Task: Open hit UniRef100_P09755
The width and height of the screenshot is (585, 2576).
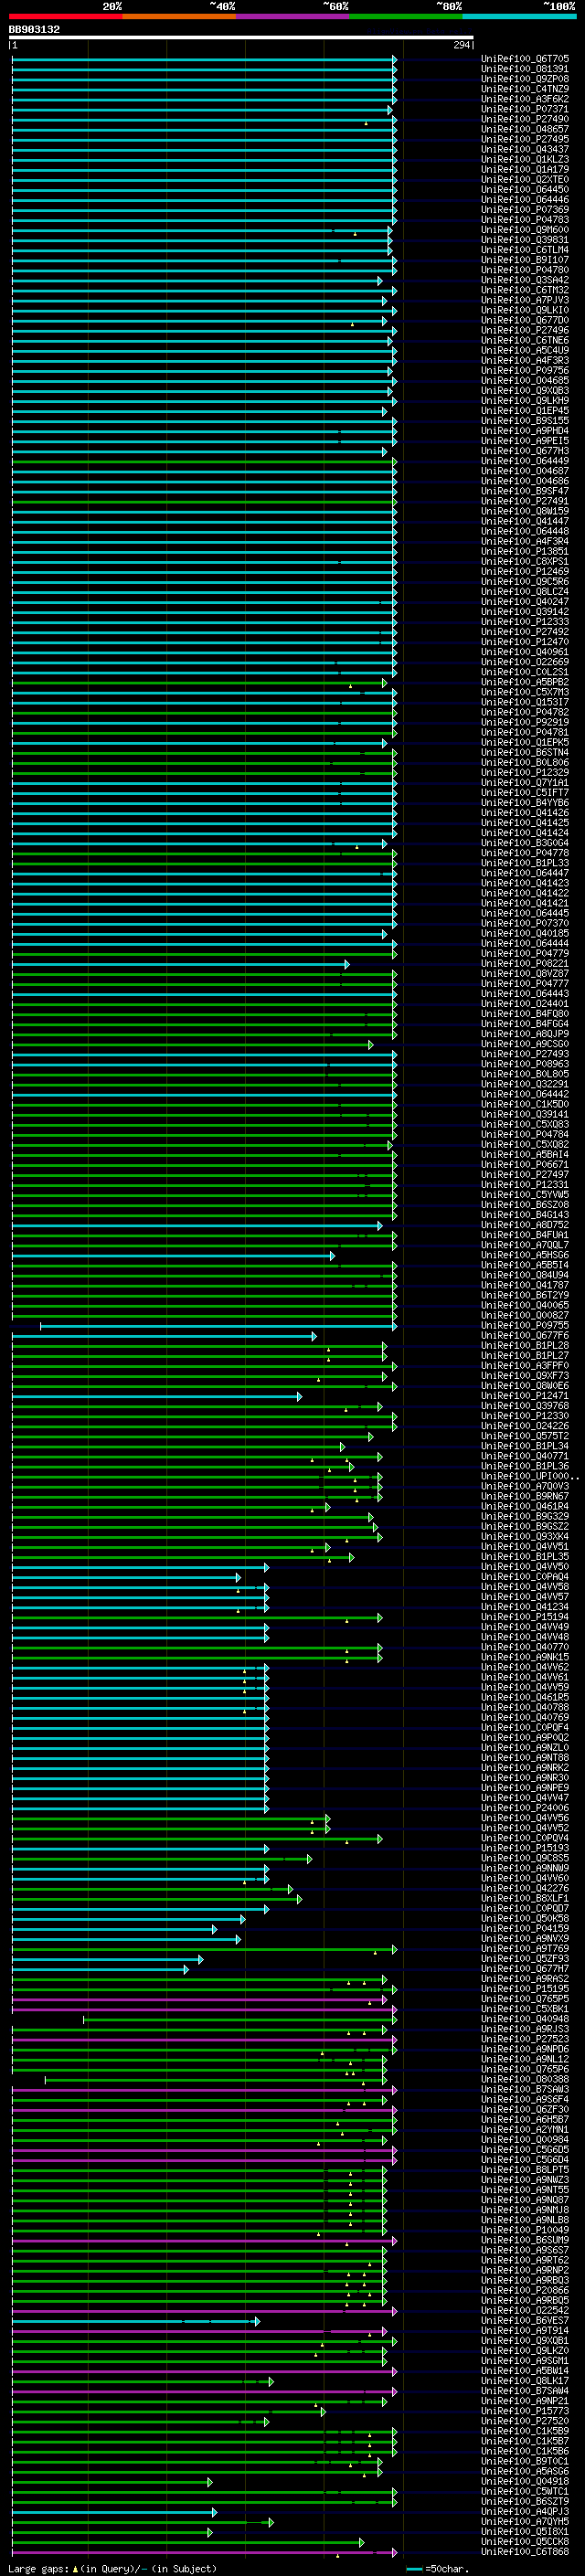Action: tap(524, 1325)
